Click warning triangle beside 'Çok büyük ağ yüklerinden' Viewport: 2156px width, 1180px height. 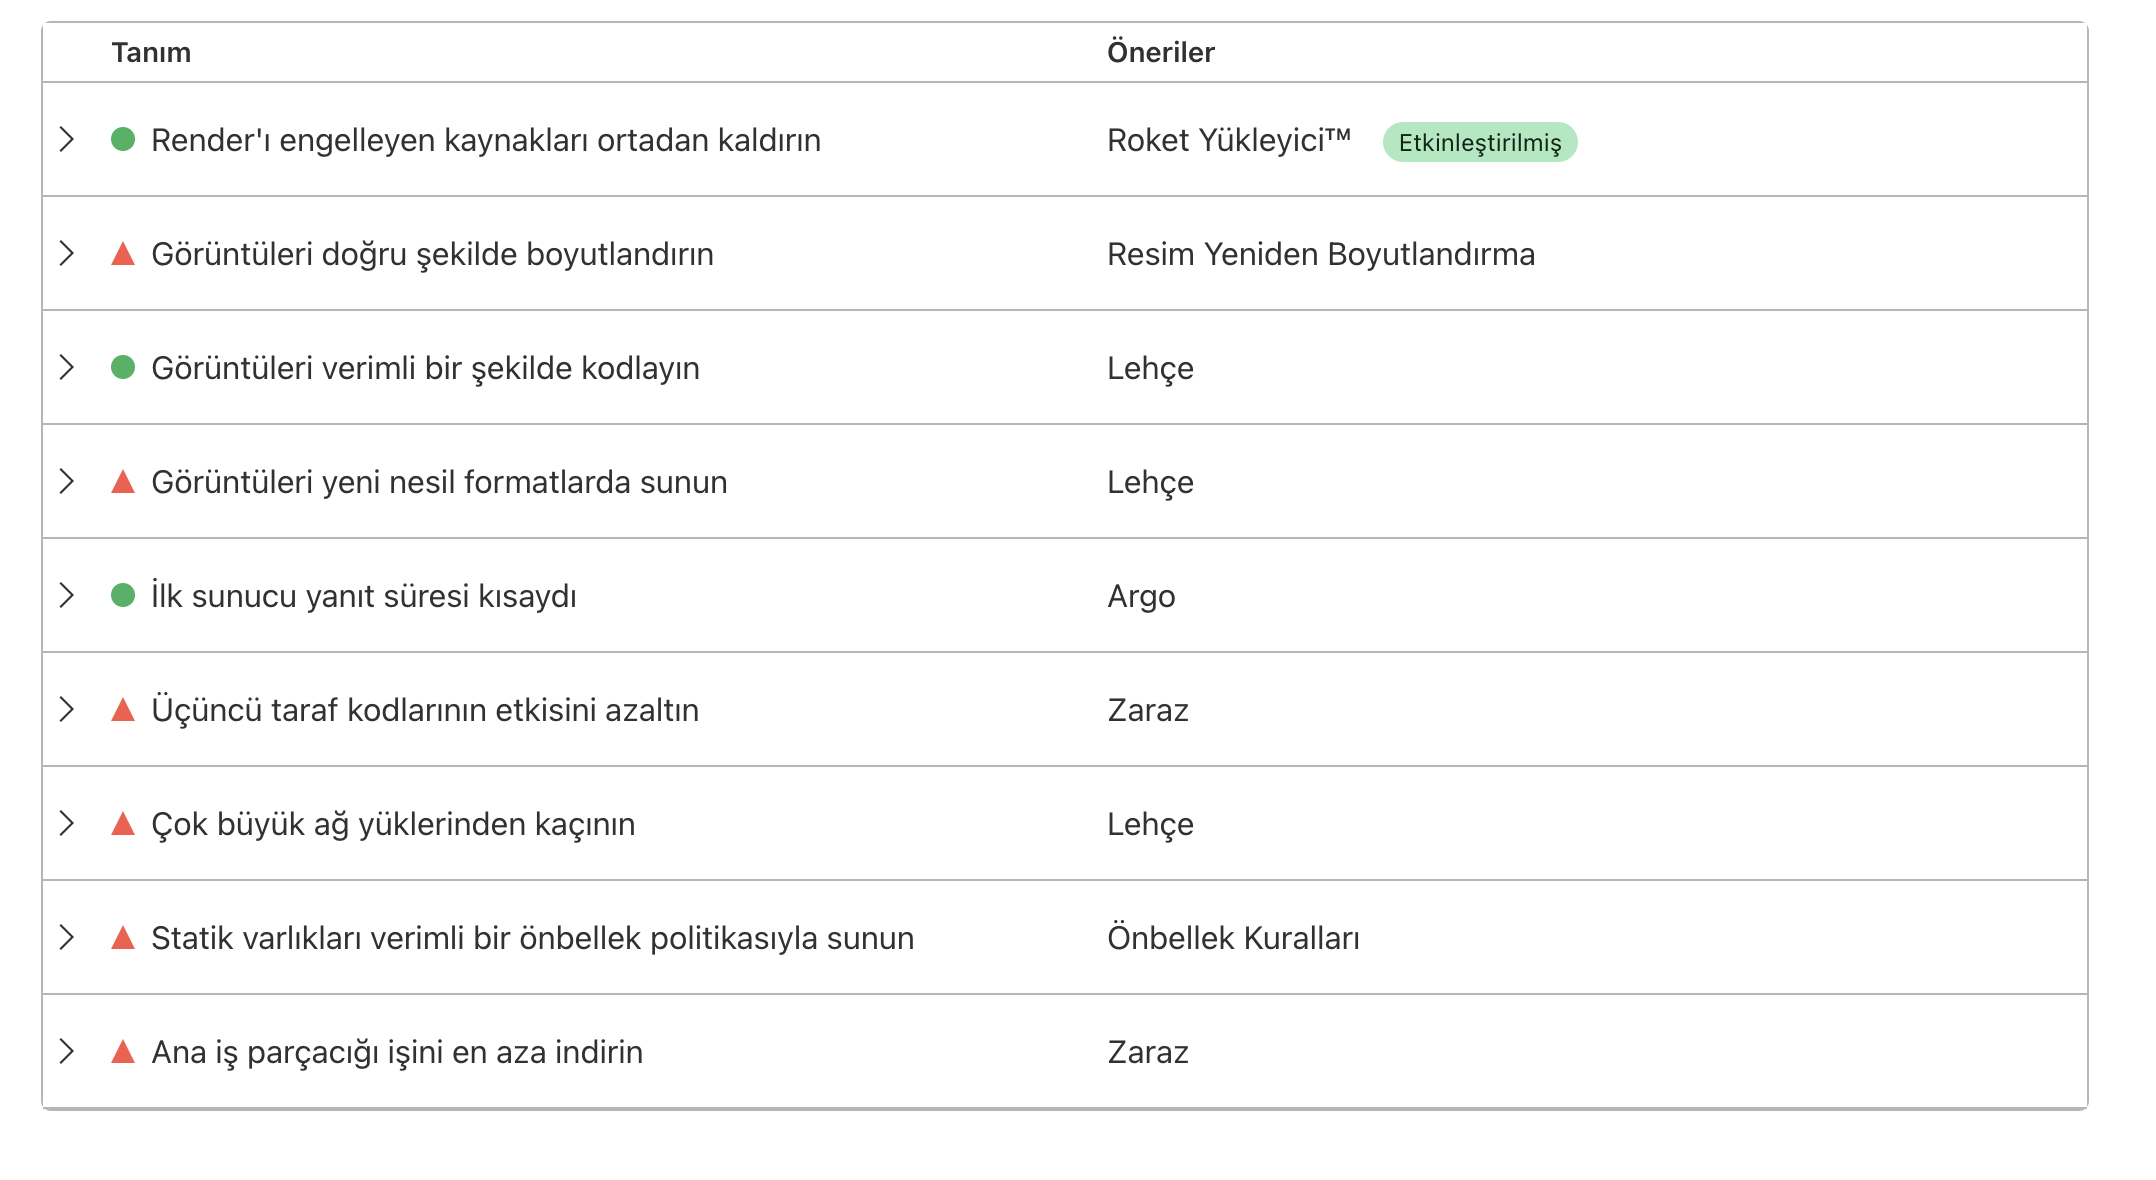(123, 824)
